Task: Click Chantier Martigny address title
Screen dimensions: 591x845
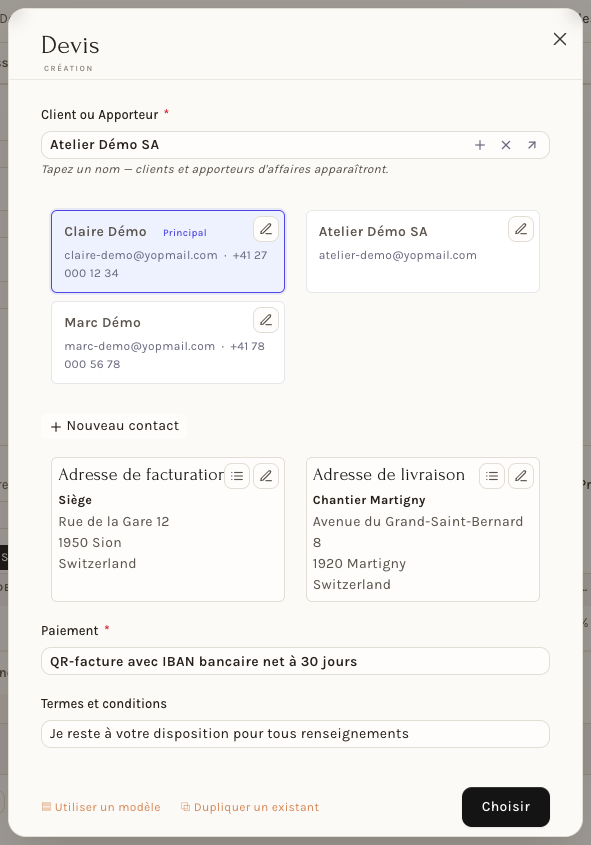Action: [x=369, y=500]
